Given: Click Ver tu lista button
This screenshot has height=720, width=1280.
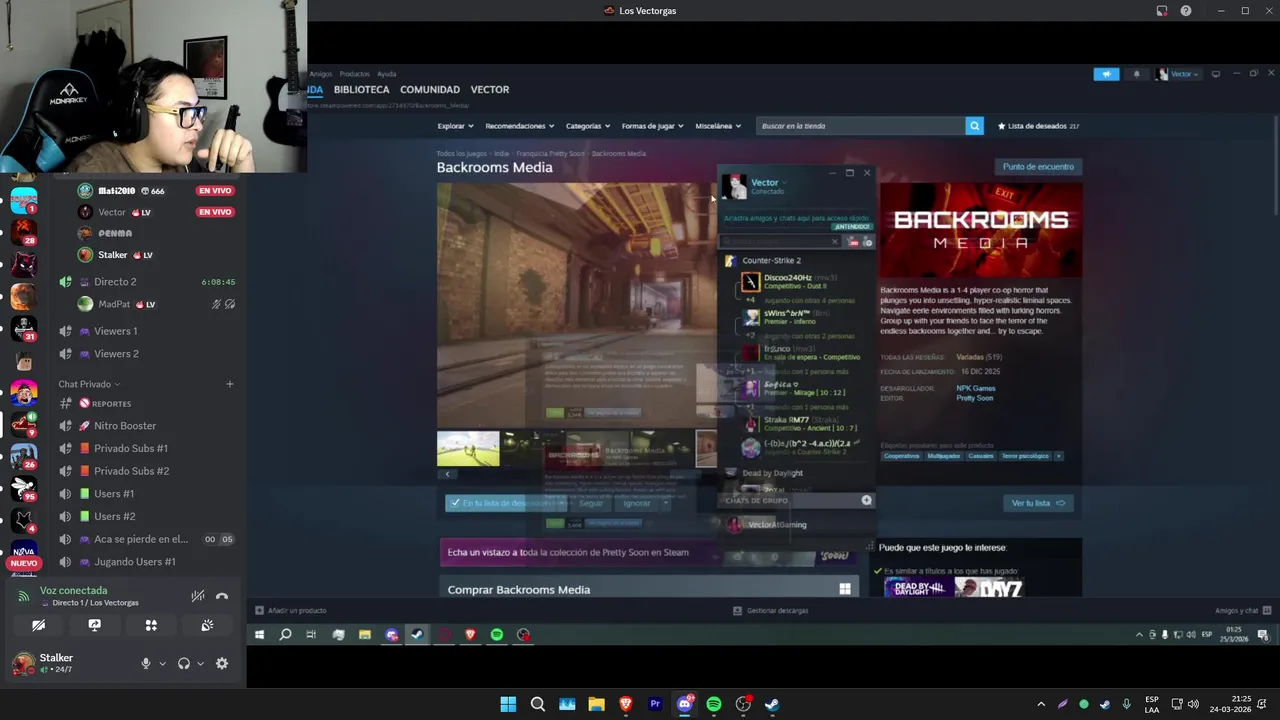Looking at the screenshot, I should tap(1038, 503).
